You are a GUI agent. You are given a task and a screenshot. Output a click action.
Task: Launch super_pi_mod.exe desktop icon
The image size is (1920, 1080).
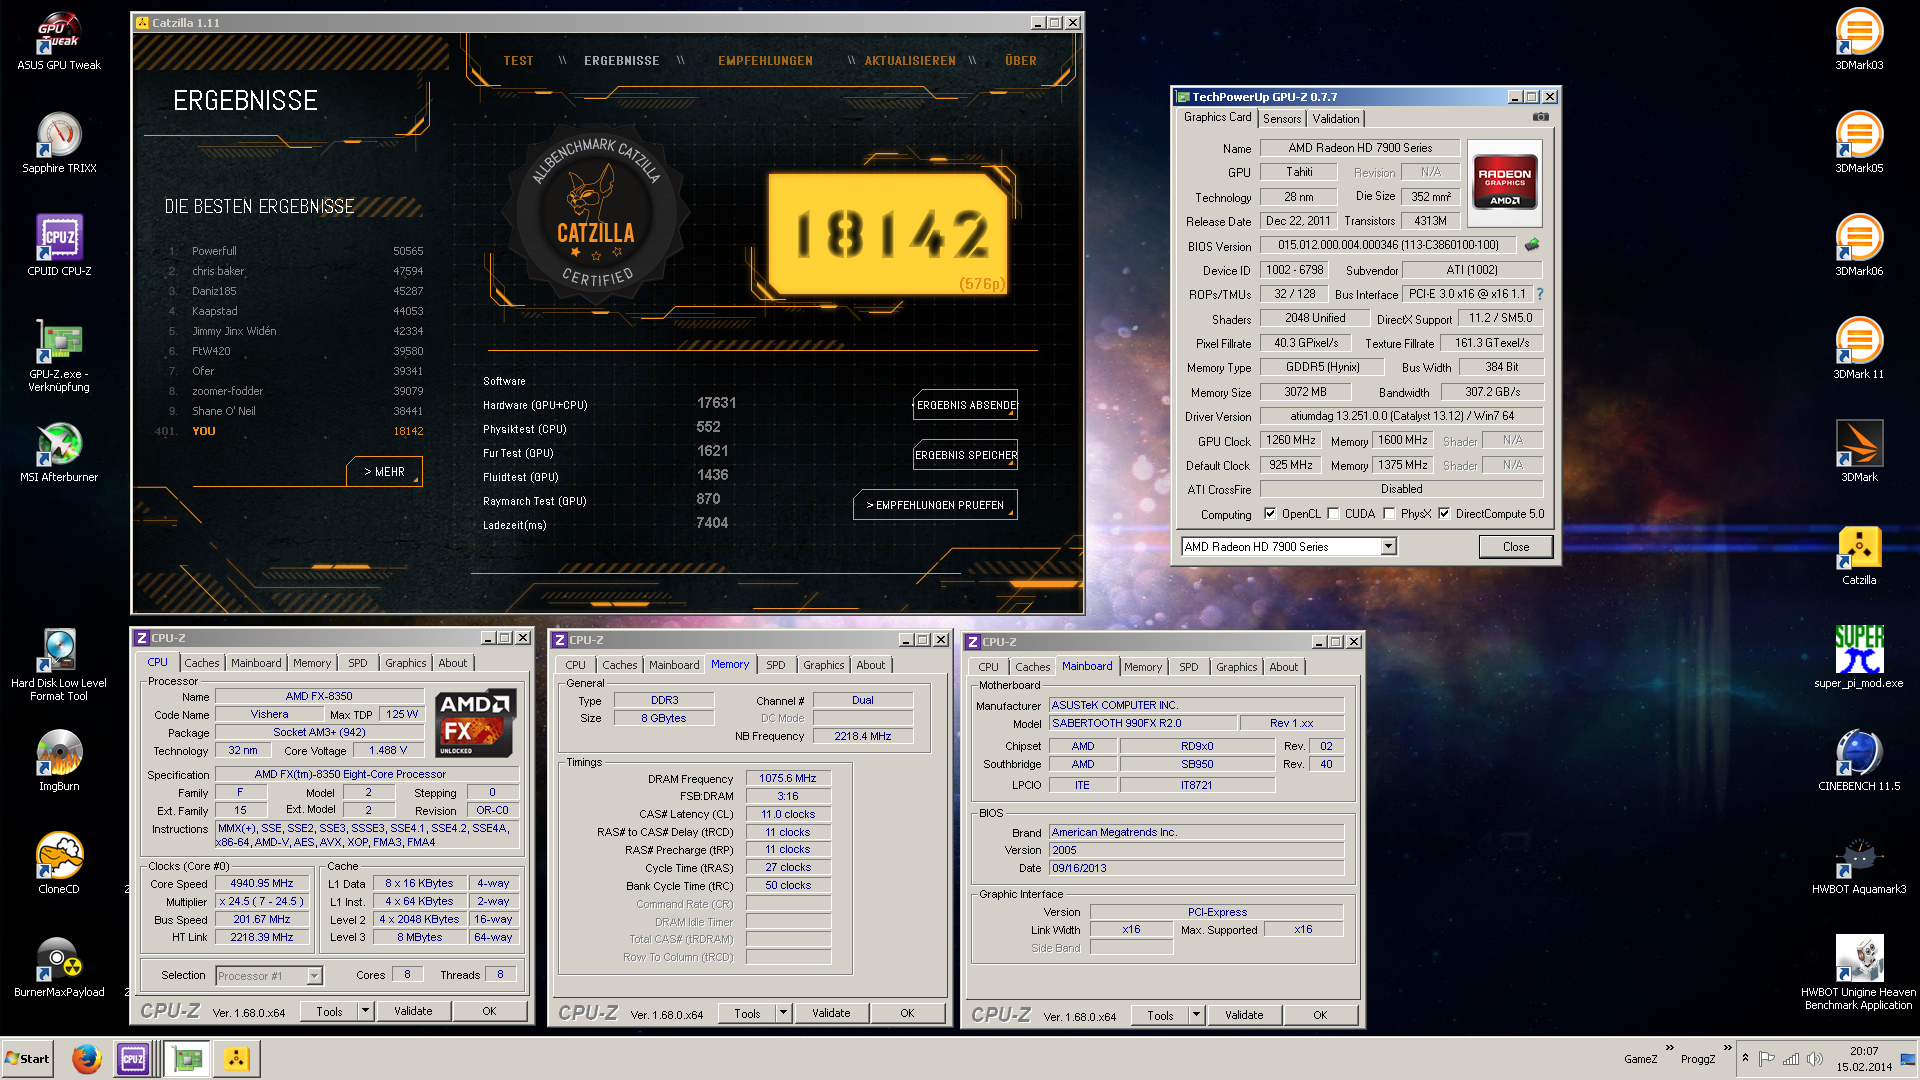point(1859,658)
